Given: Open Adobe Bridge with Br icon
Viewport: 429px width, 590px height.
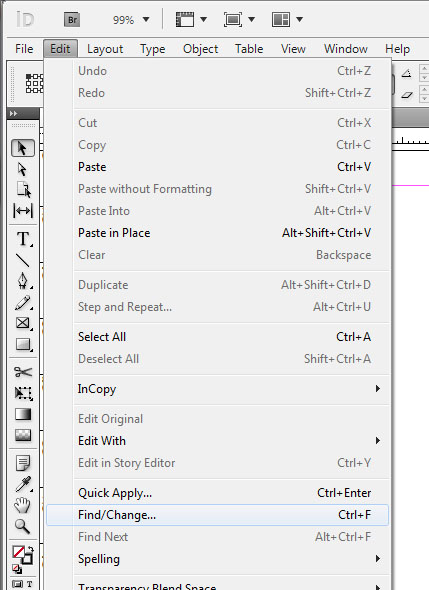Looking at the screenshot, I should pyautogui.click(x=72, y=20).
